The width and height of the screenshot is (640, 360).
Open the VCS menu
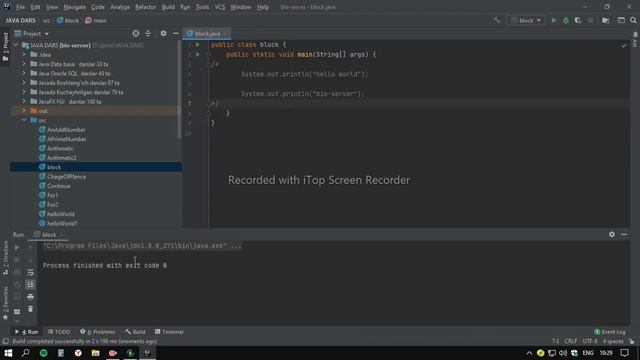click(220, 7)
